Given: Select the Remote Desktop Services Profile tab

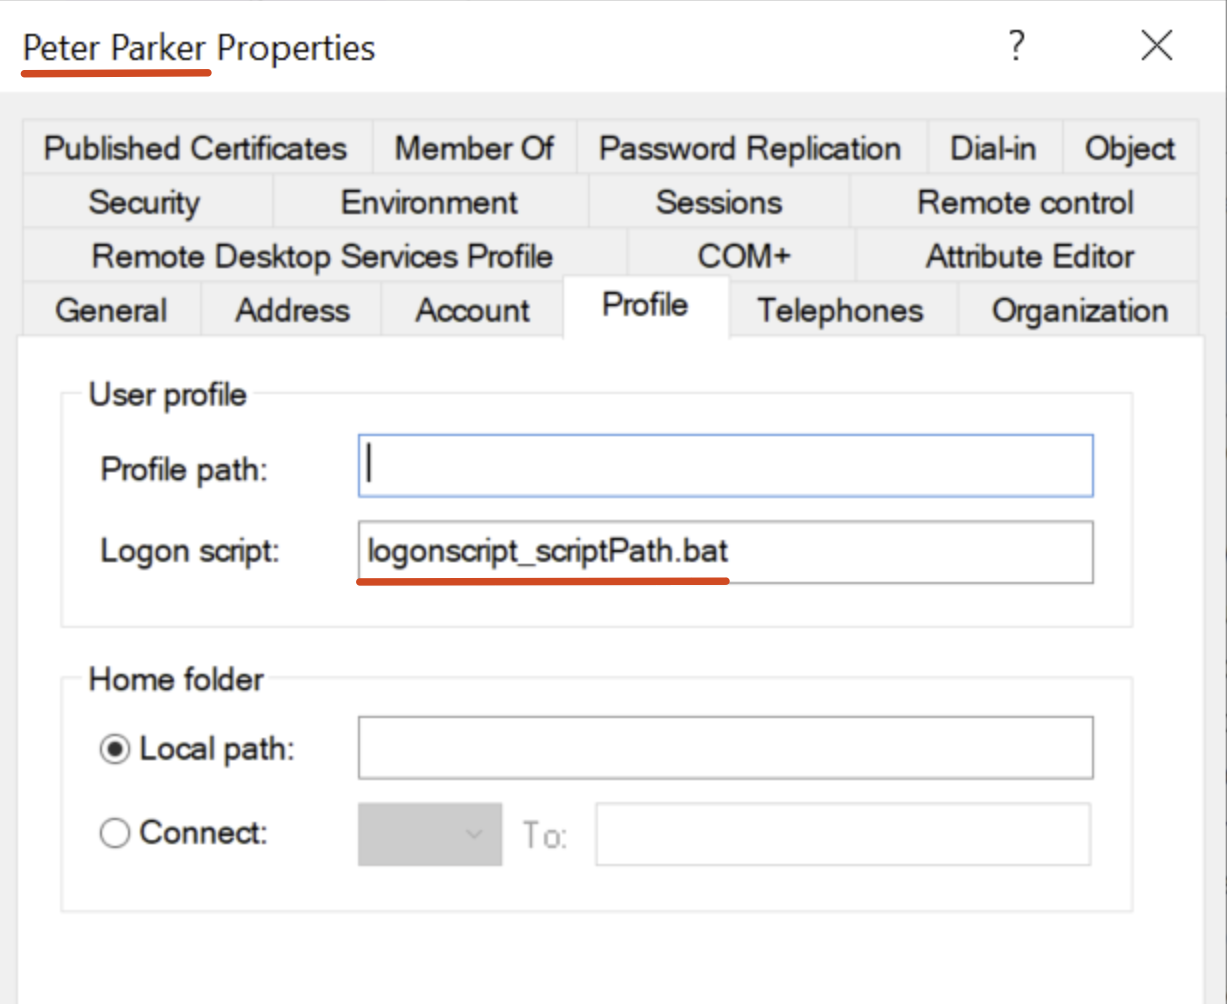Looking at the screenshot, I should (x=322, y=257).
